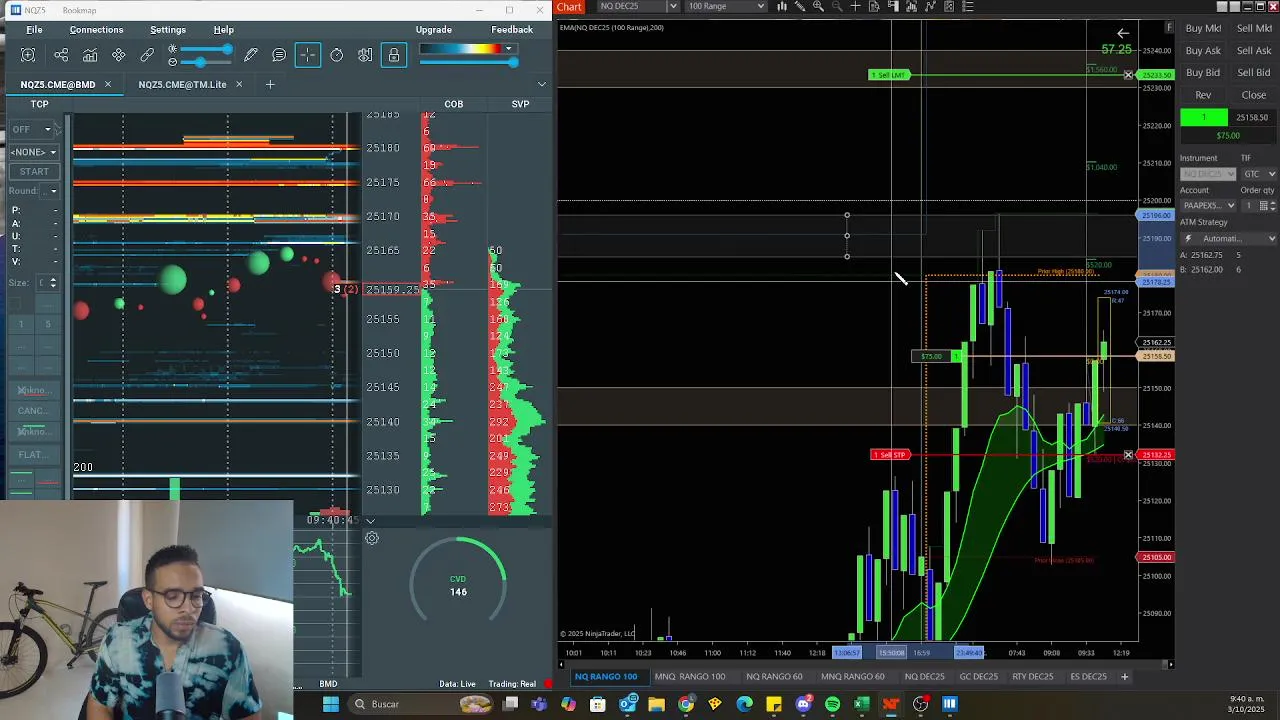Click the zoom out magnifier icon
This screenshot has width=1280, height=720.
click(x=837, y=6)
